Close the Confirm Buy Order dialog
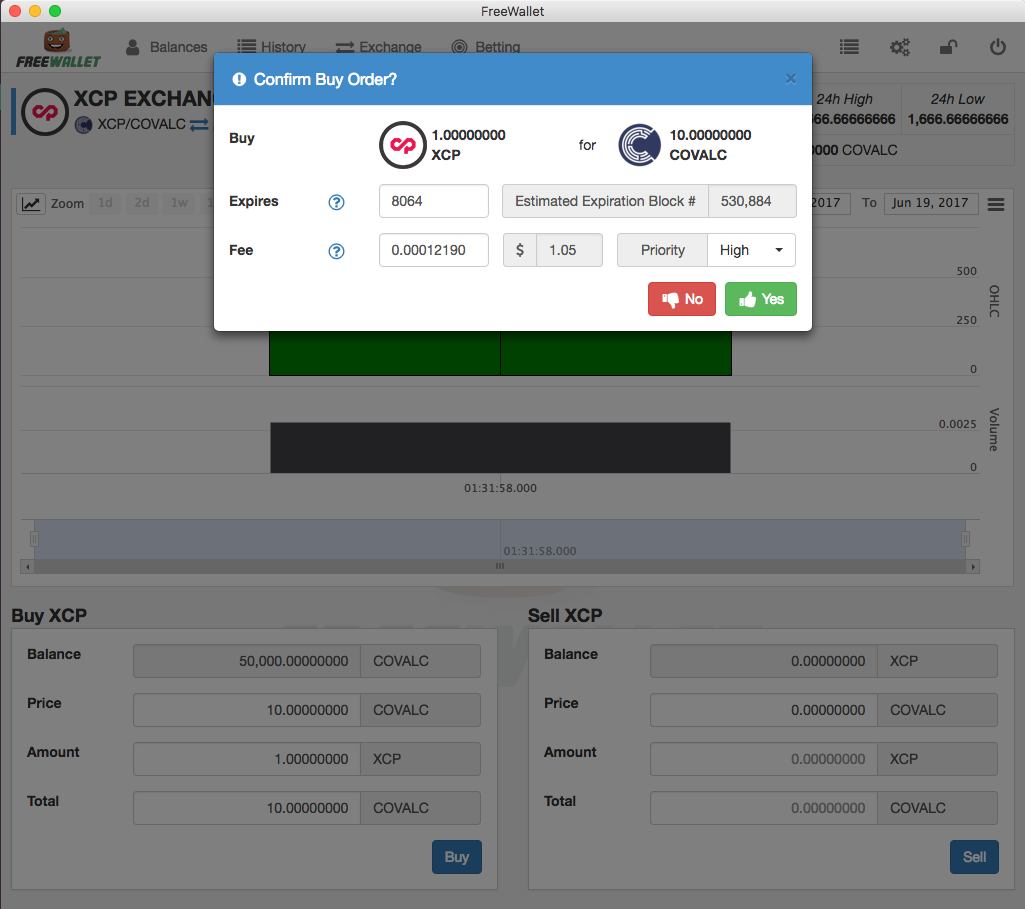 [x=790, y=79]
